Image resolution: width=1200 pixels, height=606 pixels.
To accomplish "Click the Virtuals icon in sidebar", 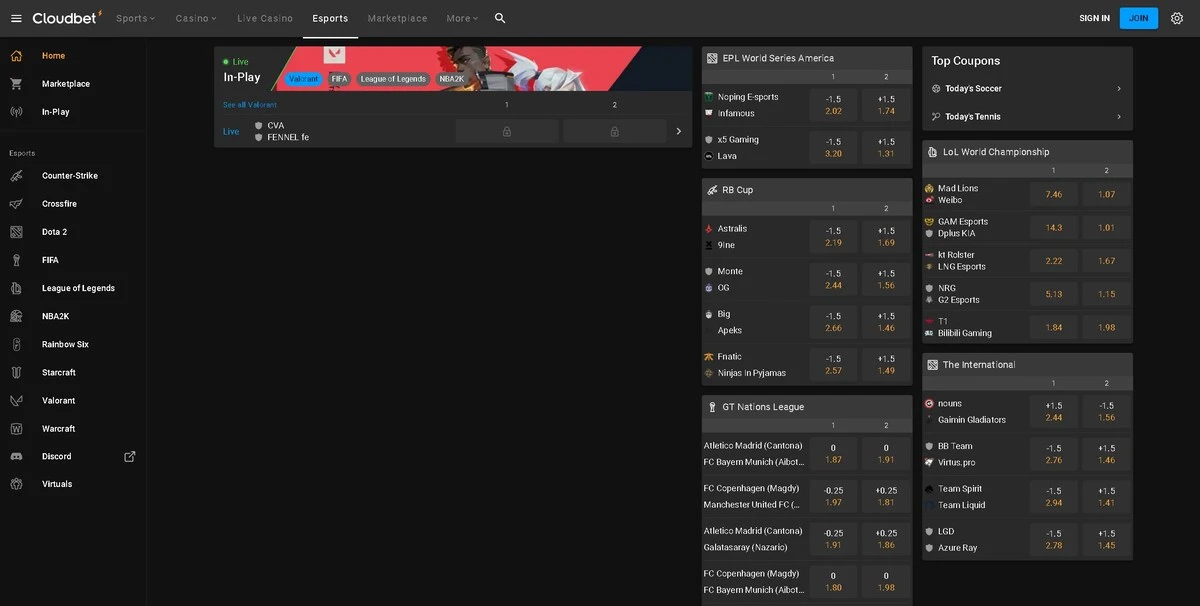I will point(16,484).
